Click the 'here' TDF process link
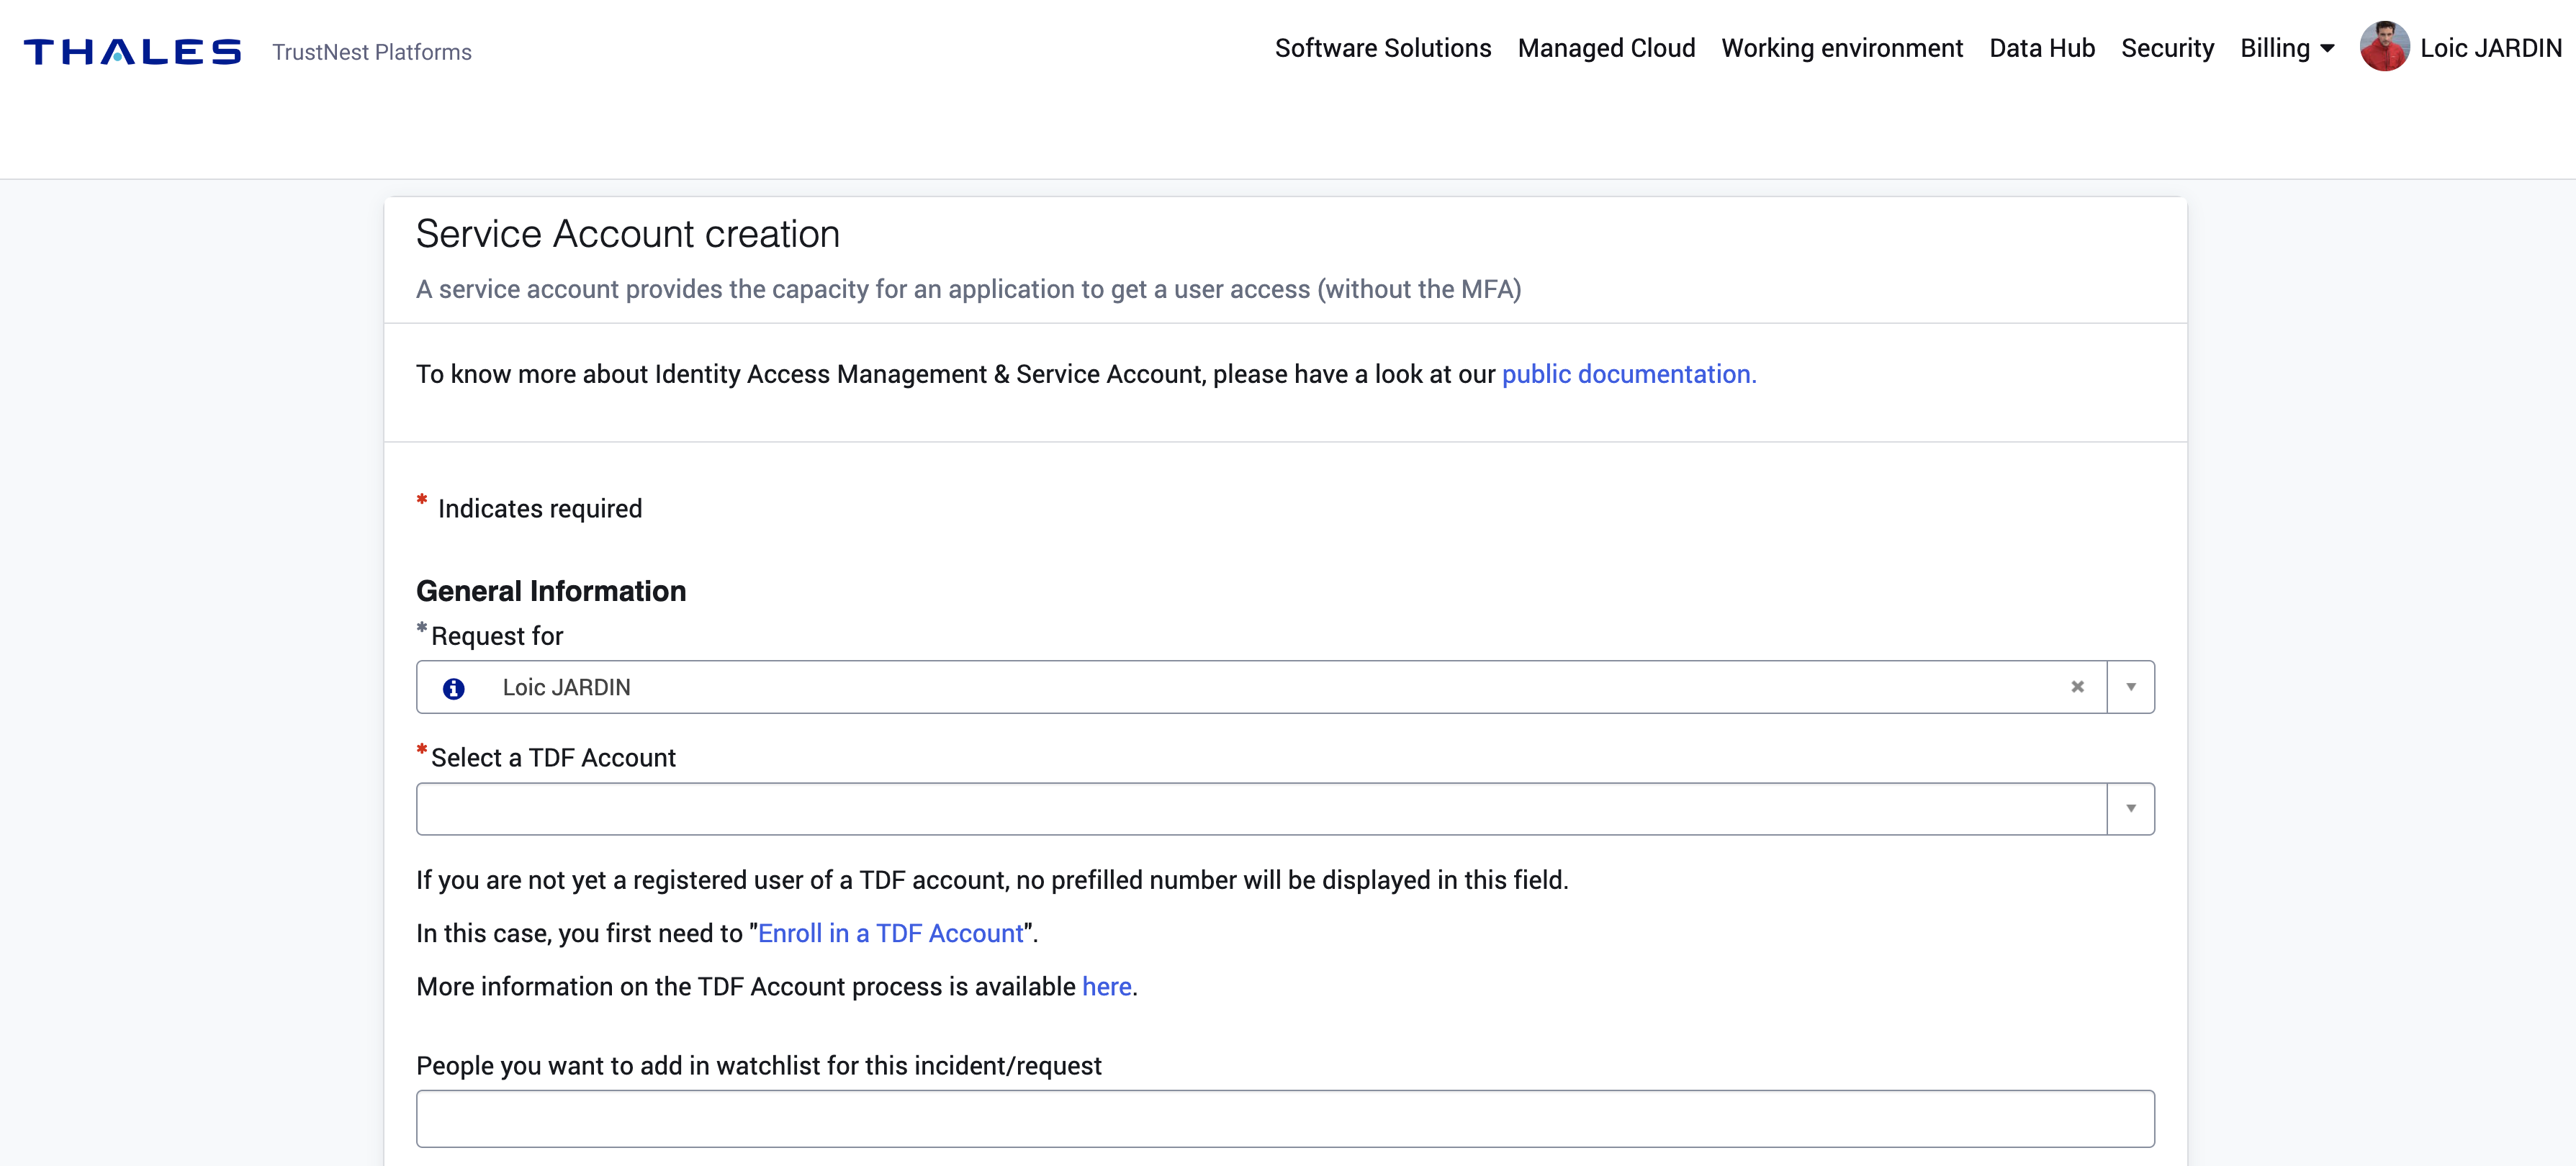 click(1106, 987)
